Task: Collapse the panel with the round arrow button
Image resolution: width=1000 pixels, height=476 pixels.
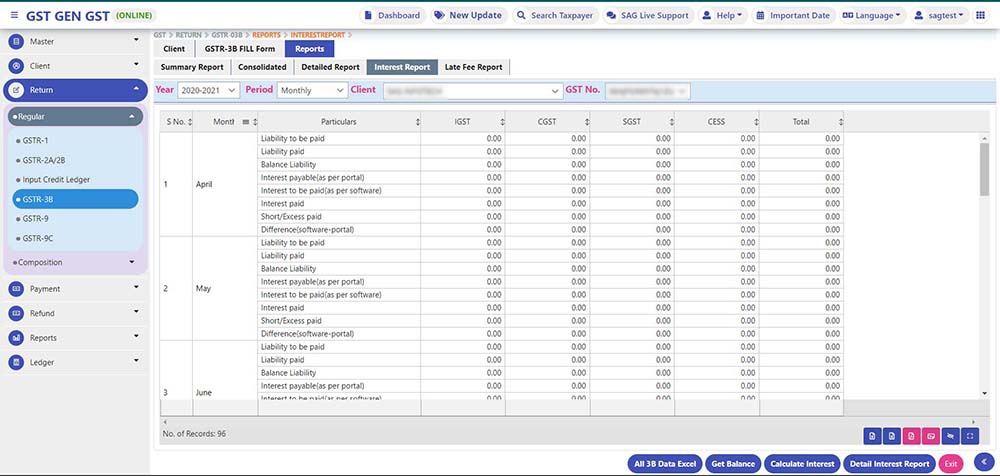Action: [982, 462]
